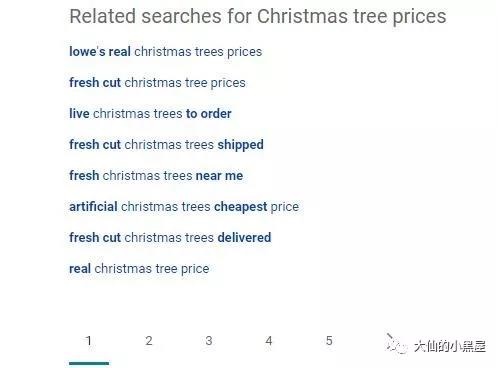Open "real christmas tree price" related search
The image size is (498, 368).
(x=139, y=269)
